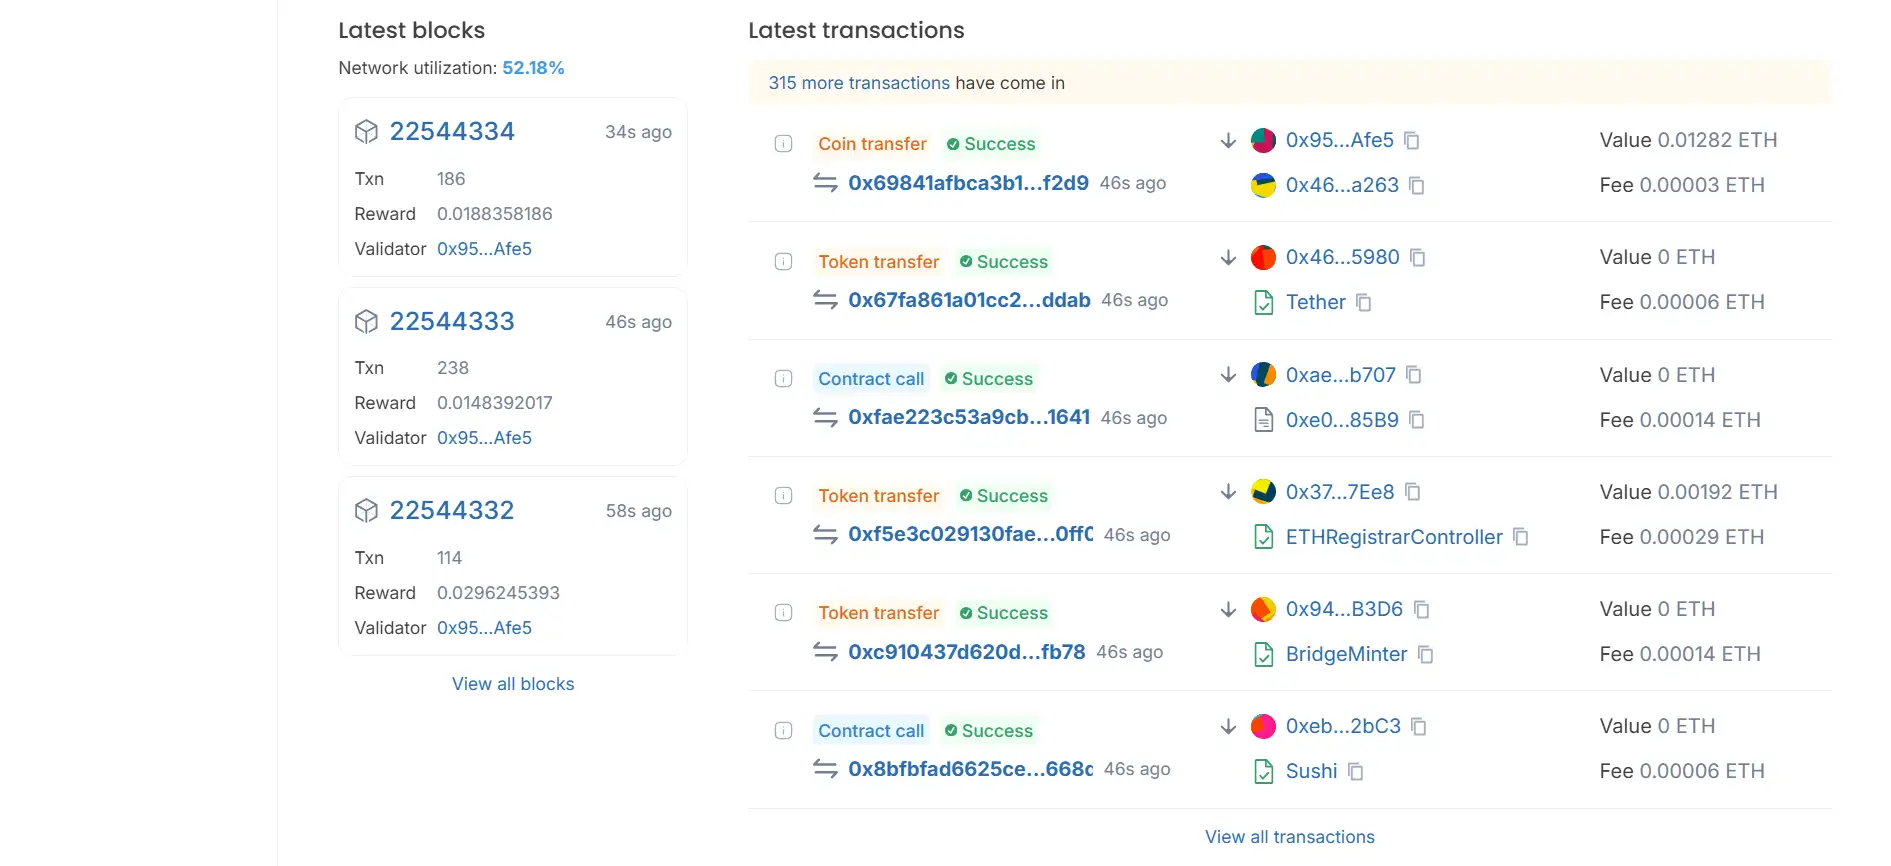
Task: Expand details for transaction 0x8bfbfad6625ce
Action: click(784, 731)
